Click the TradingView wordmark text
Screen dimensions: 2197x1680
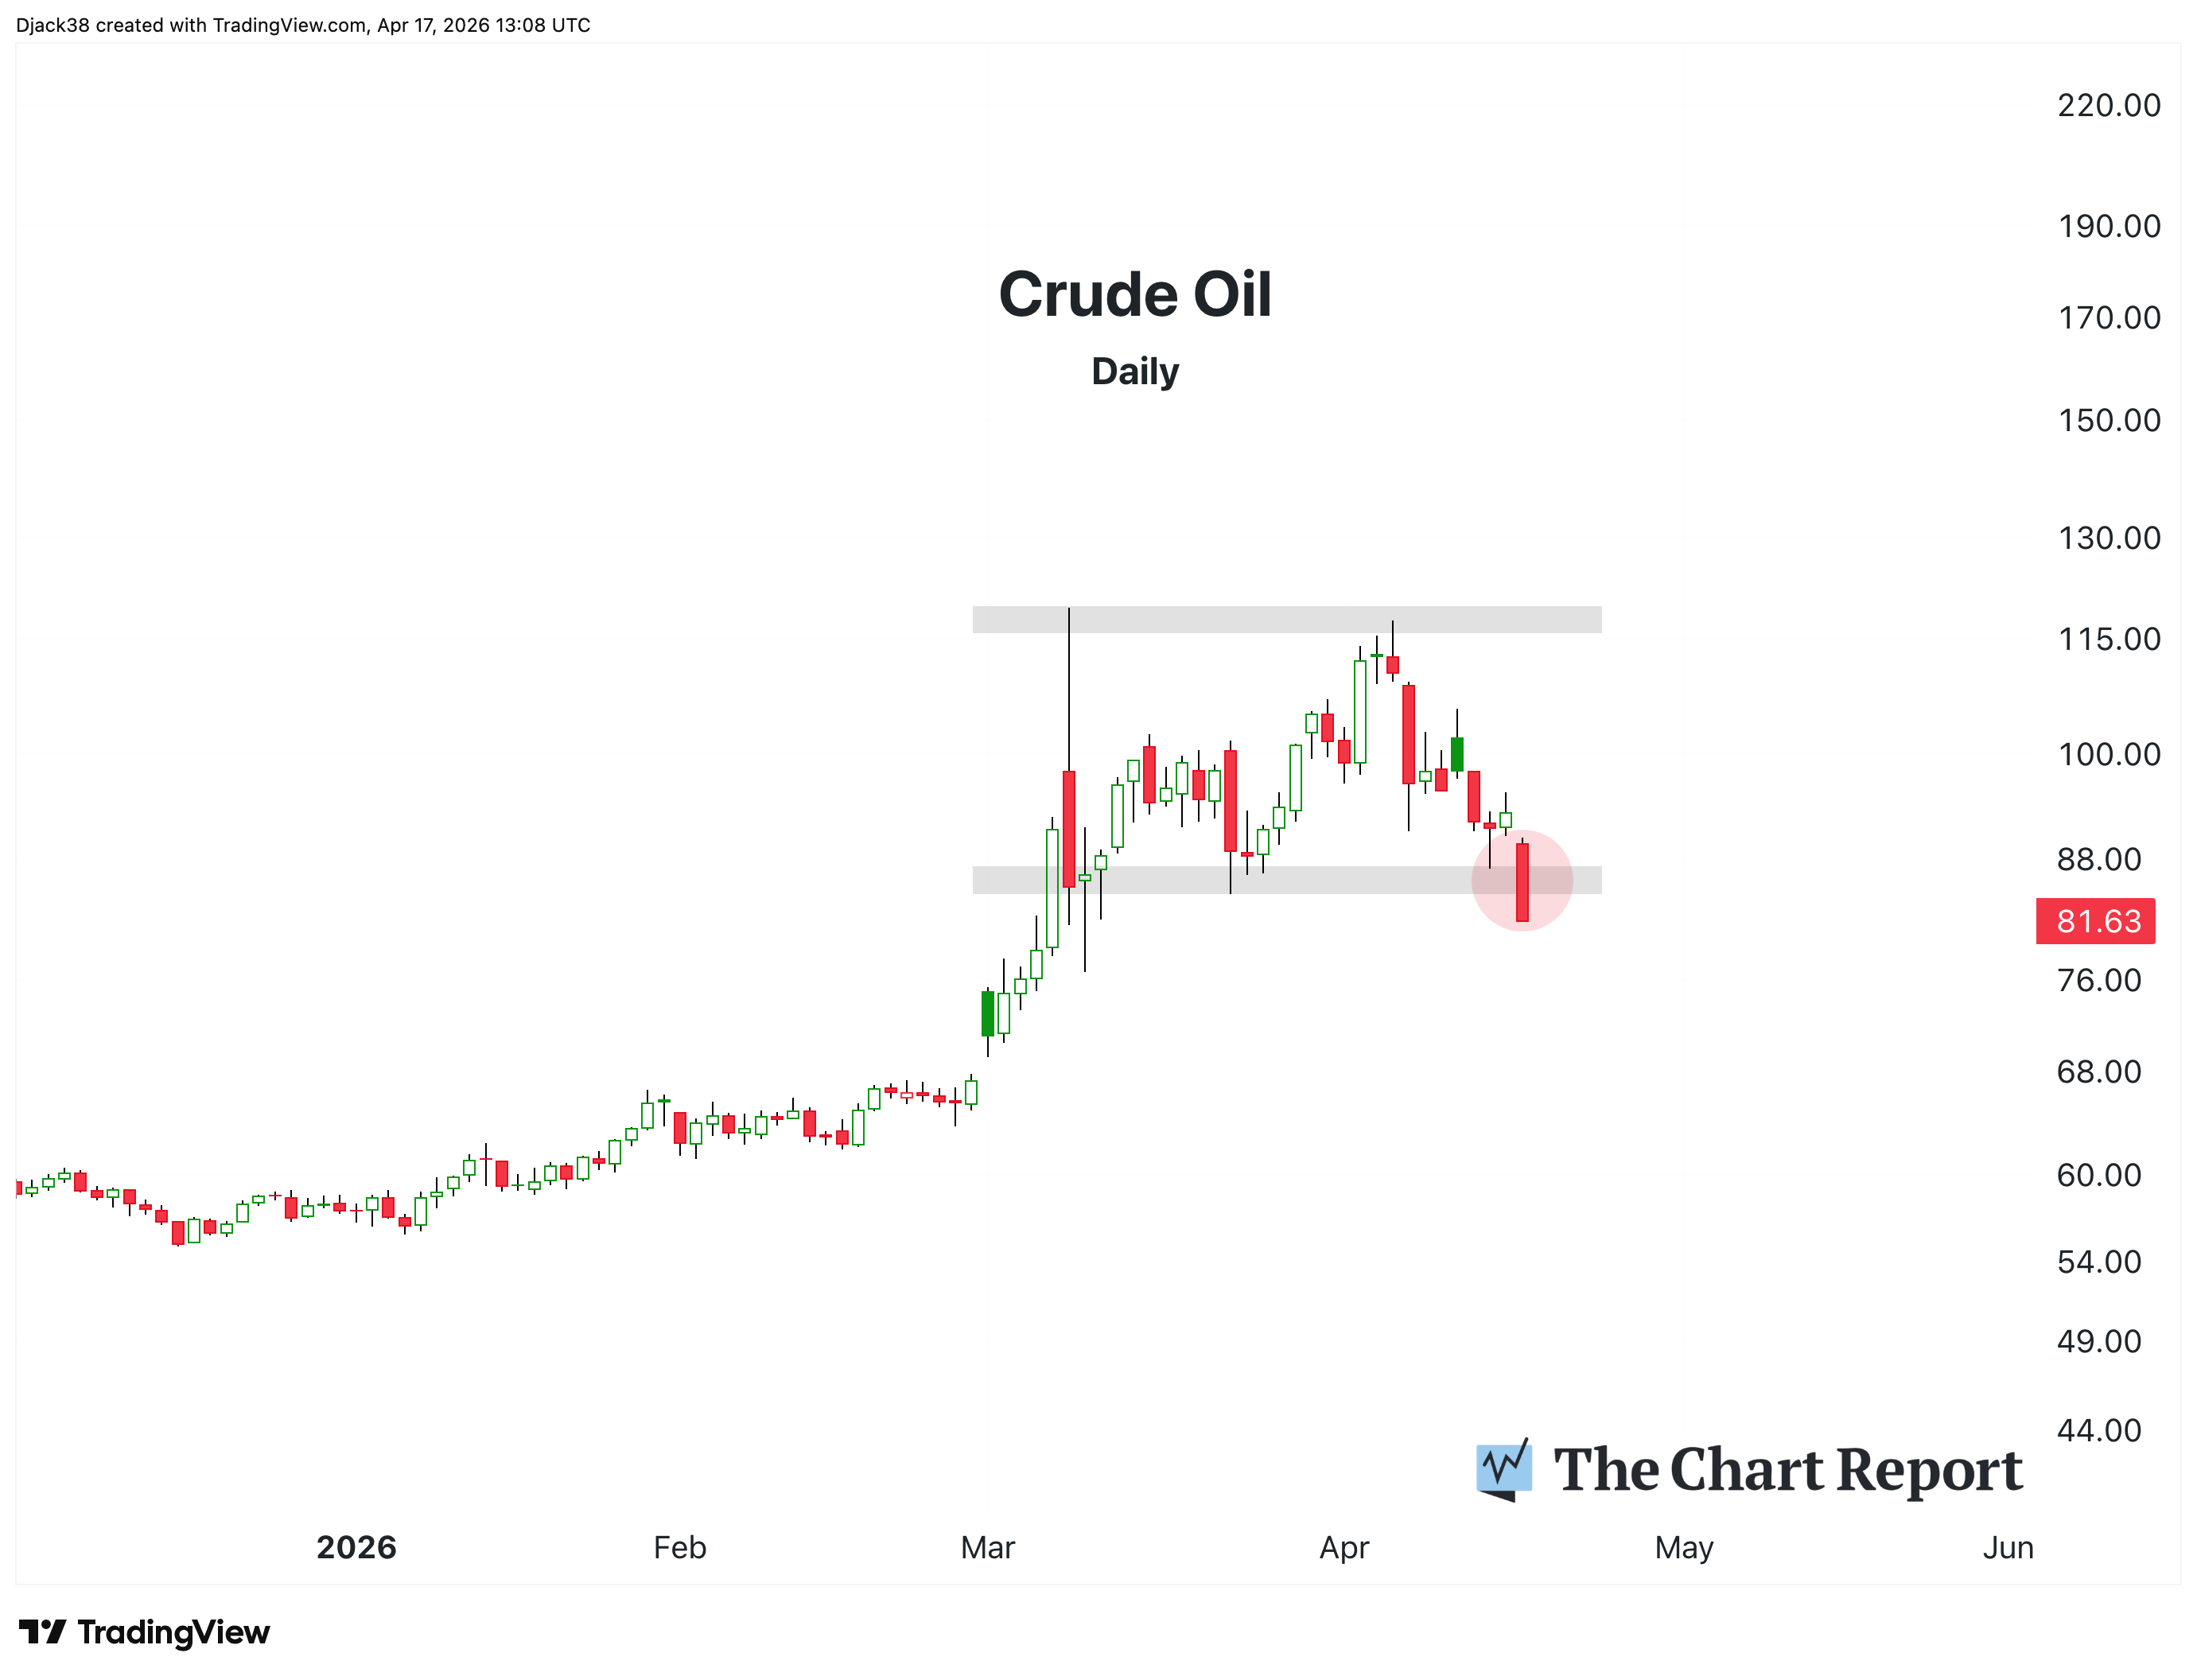pos(173,1633)
